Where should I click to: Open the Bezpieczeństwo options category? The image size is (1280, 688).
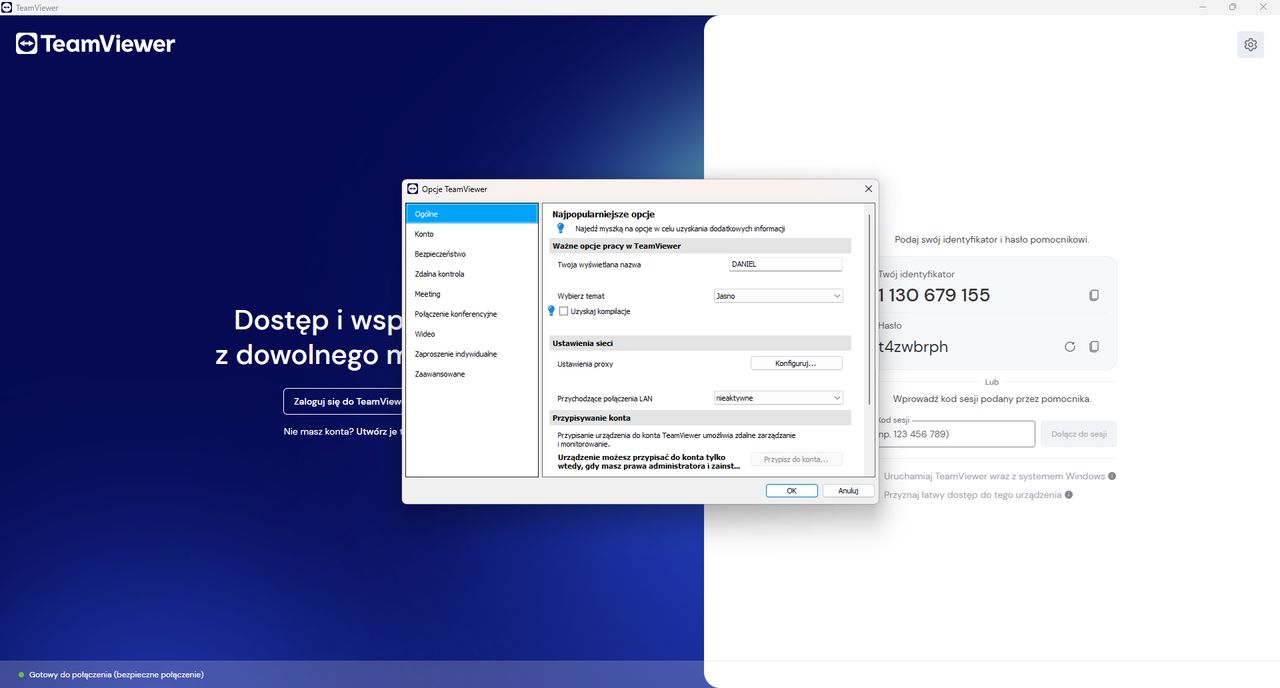pos(472,254)
